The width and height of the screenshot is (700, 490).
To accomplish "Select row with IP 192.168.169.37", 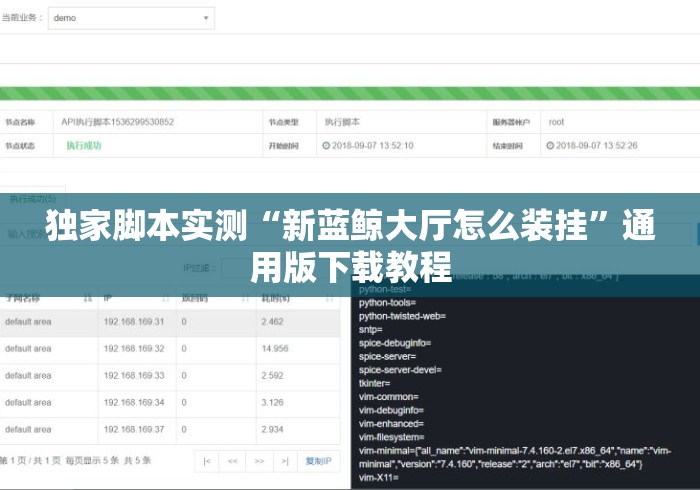I will tap(170, 429).
